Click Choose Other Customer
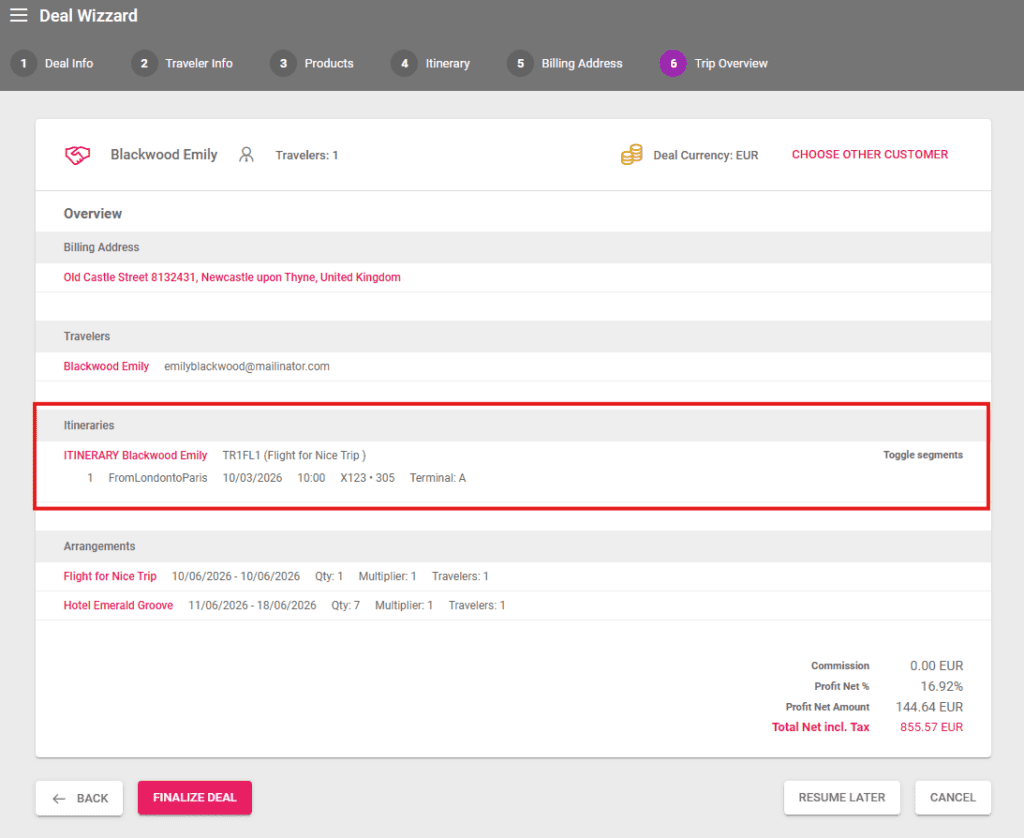This screenshot has width=1024, height=838. (869, 155)
